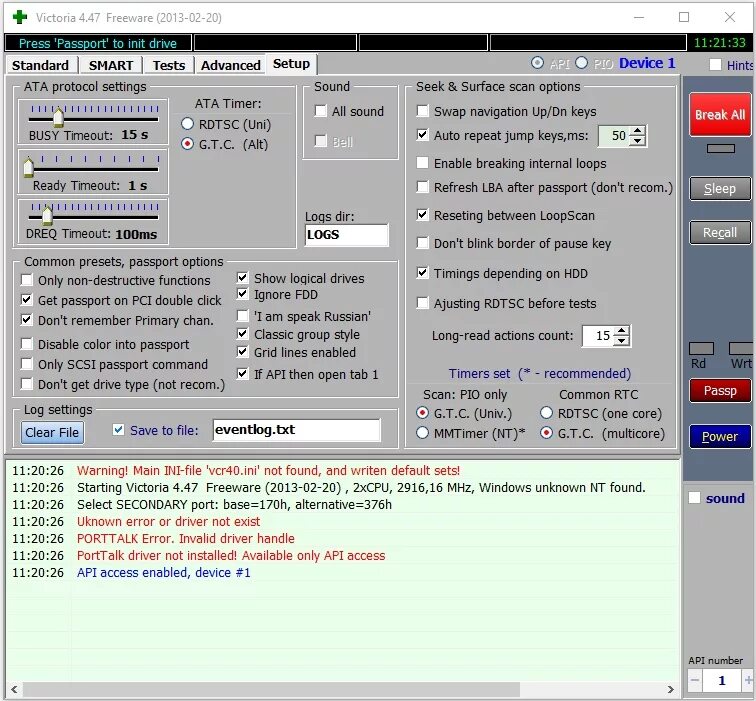Click the blue Power button
Viewport: 756px width, 701px height.
tap(720, 436)
